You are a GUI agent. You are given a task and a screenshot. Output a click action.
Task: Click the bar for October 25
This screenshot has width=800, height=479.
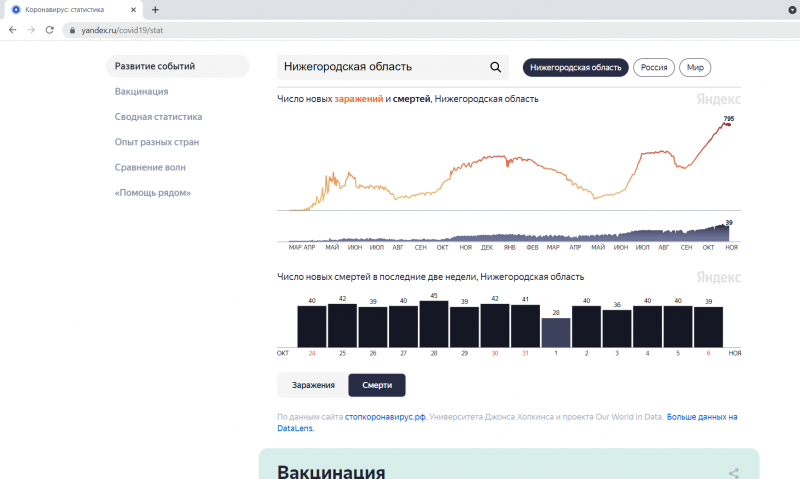click(342, 325)
